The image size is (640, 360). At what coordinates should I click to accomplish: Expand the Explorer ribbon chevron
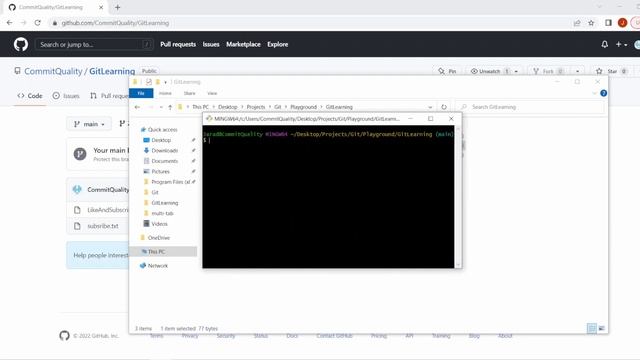click(594, 93)
